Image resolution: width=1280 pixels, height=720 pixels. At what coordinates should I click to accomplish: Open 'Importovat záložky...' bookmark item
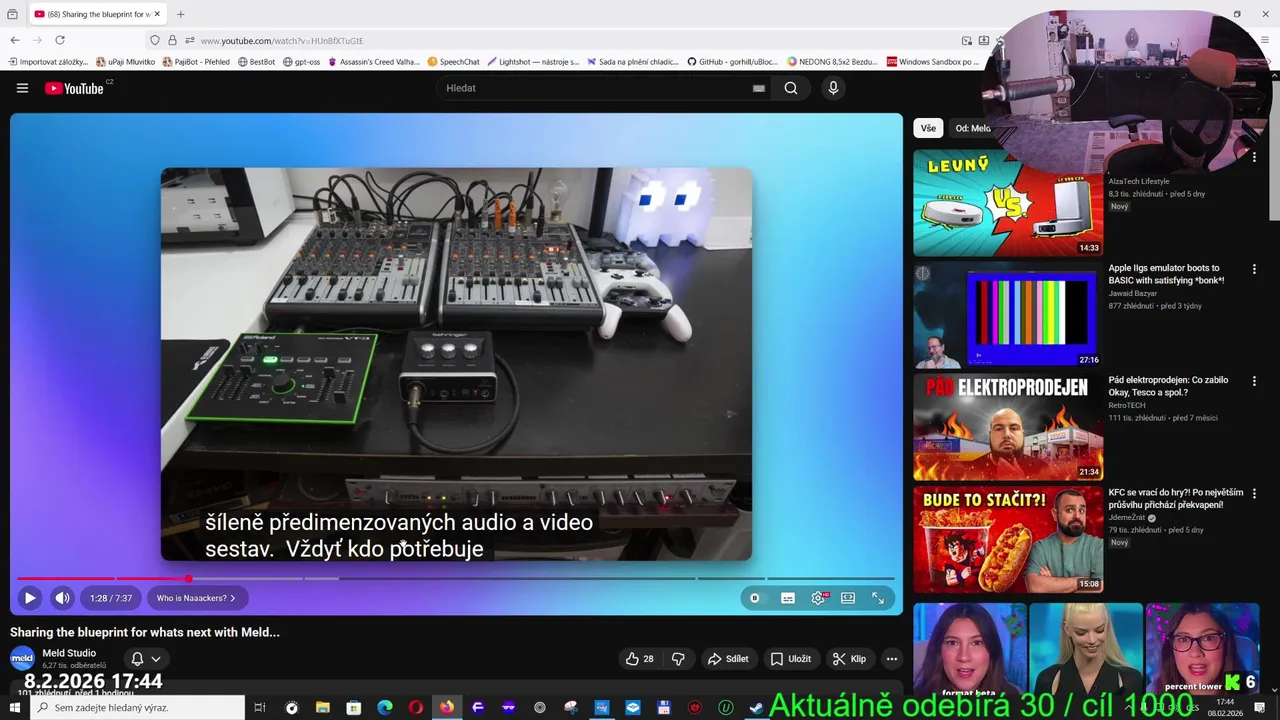[x=48, y=62]
